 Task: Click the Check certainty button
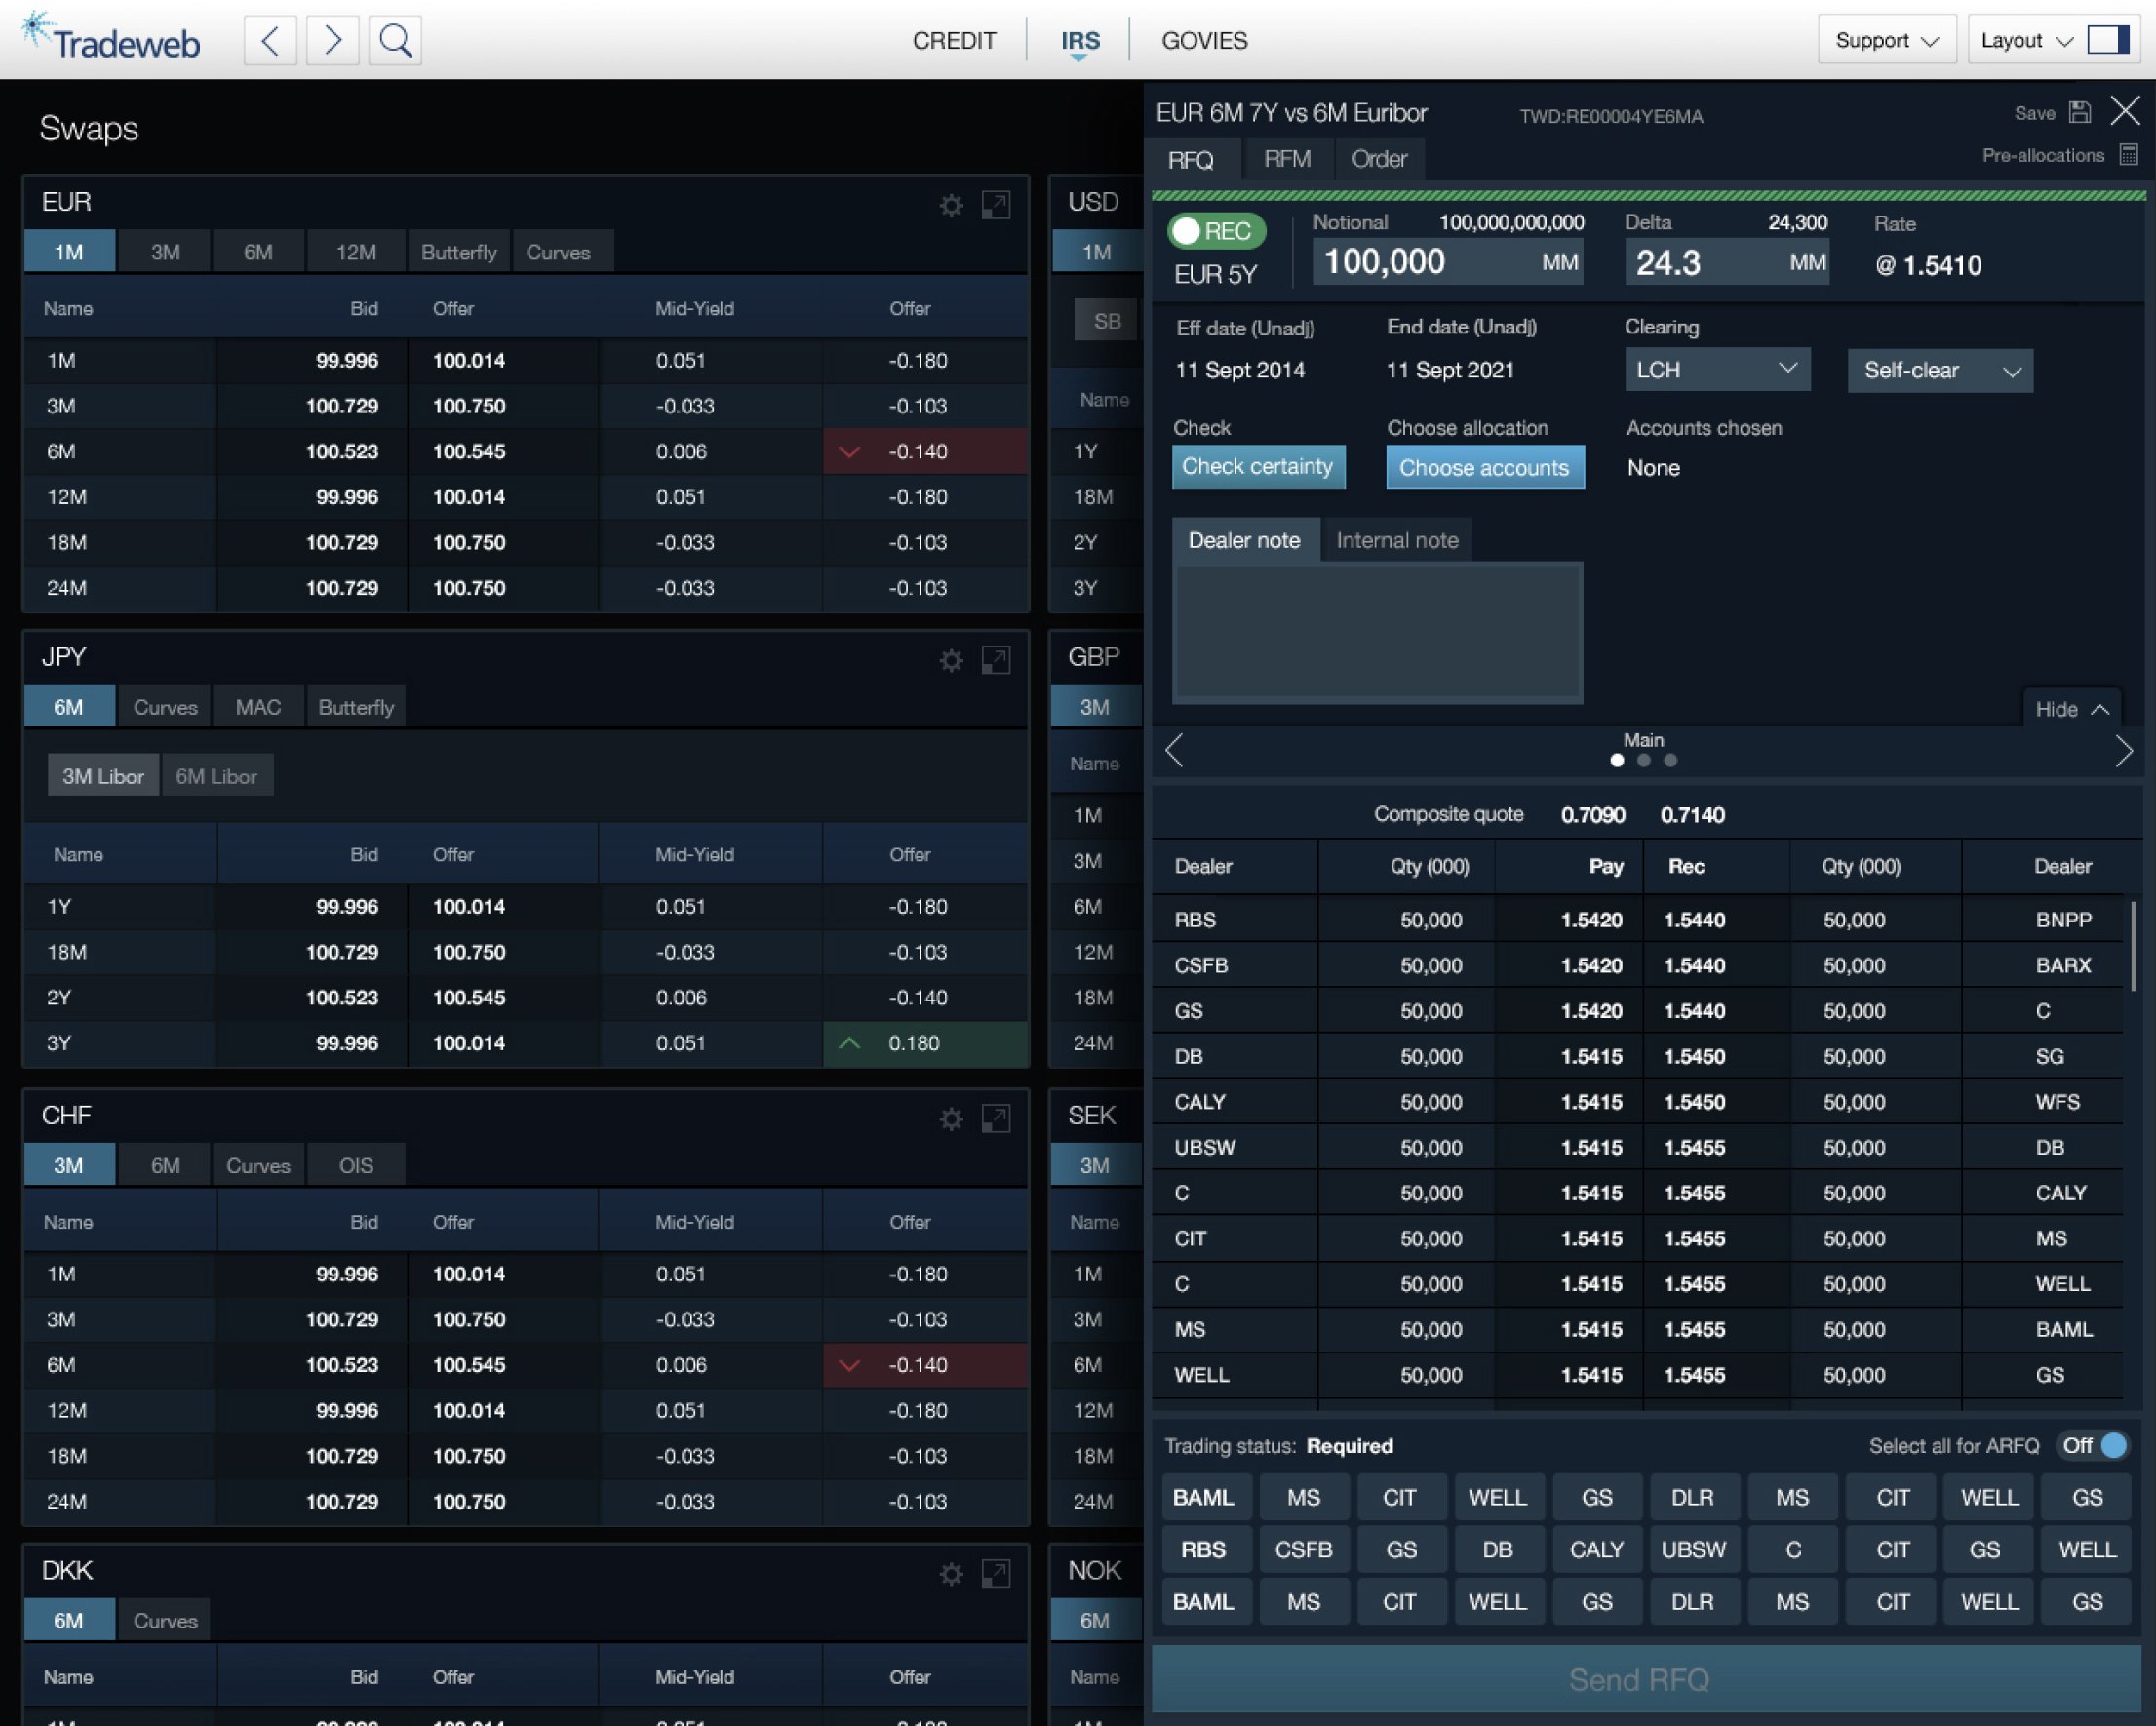pos(1257,467)
